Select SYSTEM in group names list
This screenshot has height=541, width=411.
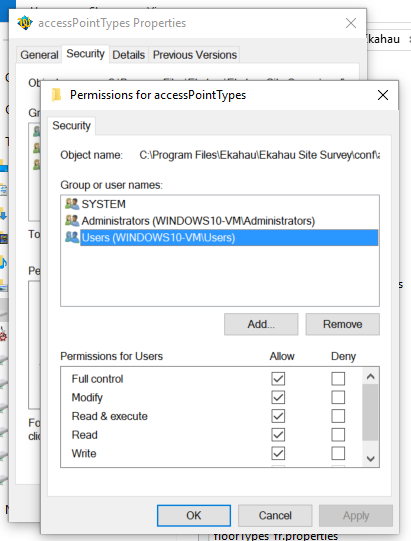pos(104,204)
